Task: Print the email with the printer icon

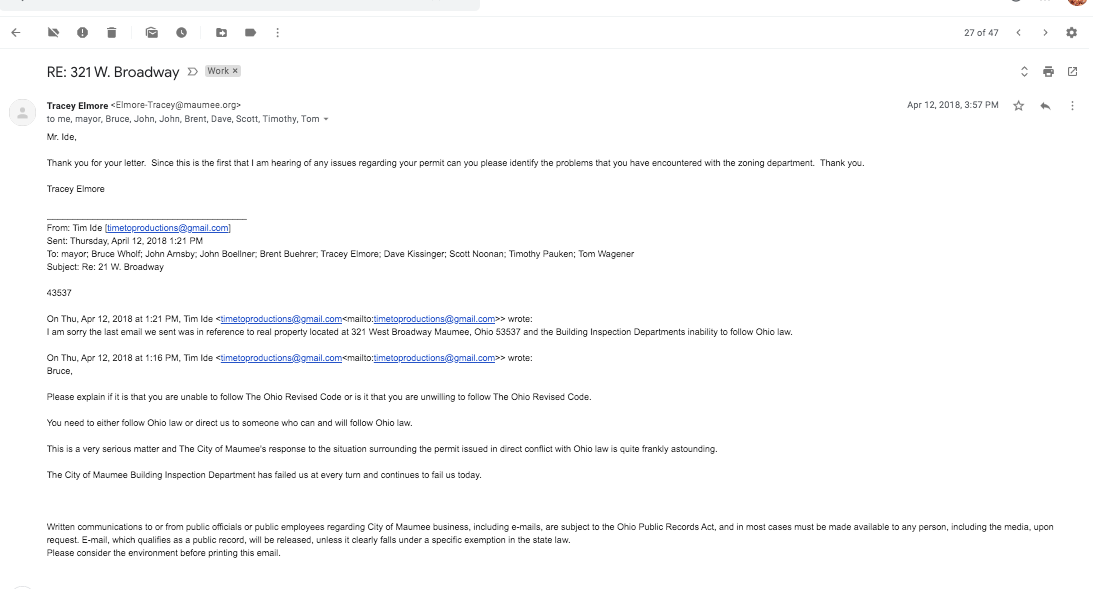Action: coord(1048,72)
